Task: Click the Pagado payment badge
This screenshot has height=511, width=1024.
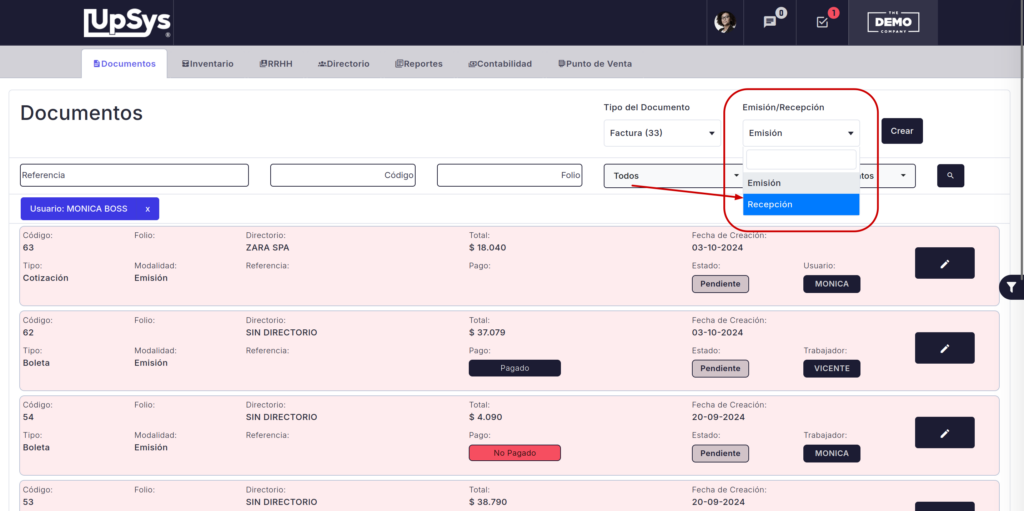Action: (515, 368)
